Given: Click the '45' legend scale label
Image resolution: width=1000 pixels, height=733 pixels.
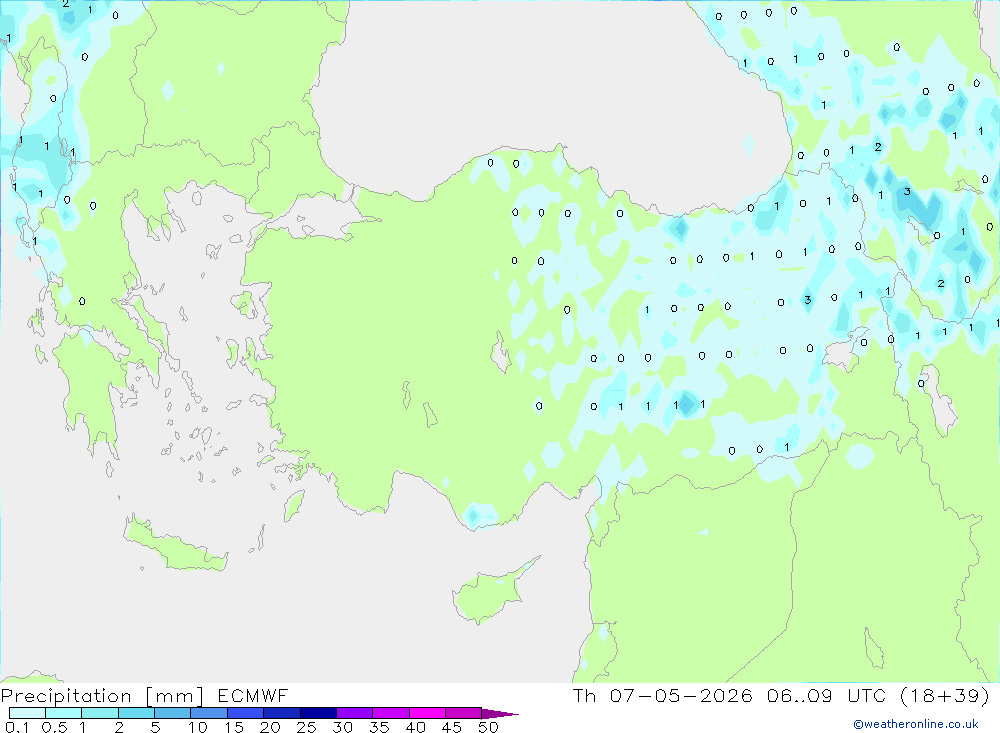Looking at the screenshot, I should coord(452,727).
